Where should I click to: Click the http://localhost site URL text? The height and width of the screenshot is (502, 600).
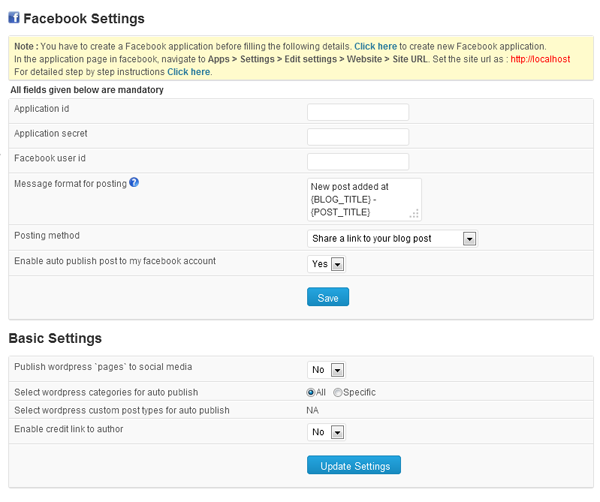[539, 59]
